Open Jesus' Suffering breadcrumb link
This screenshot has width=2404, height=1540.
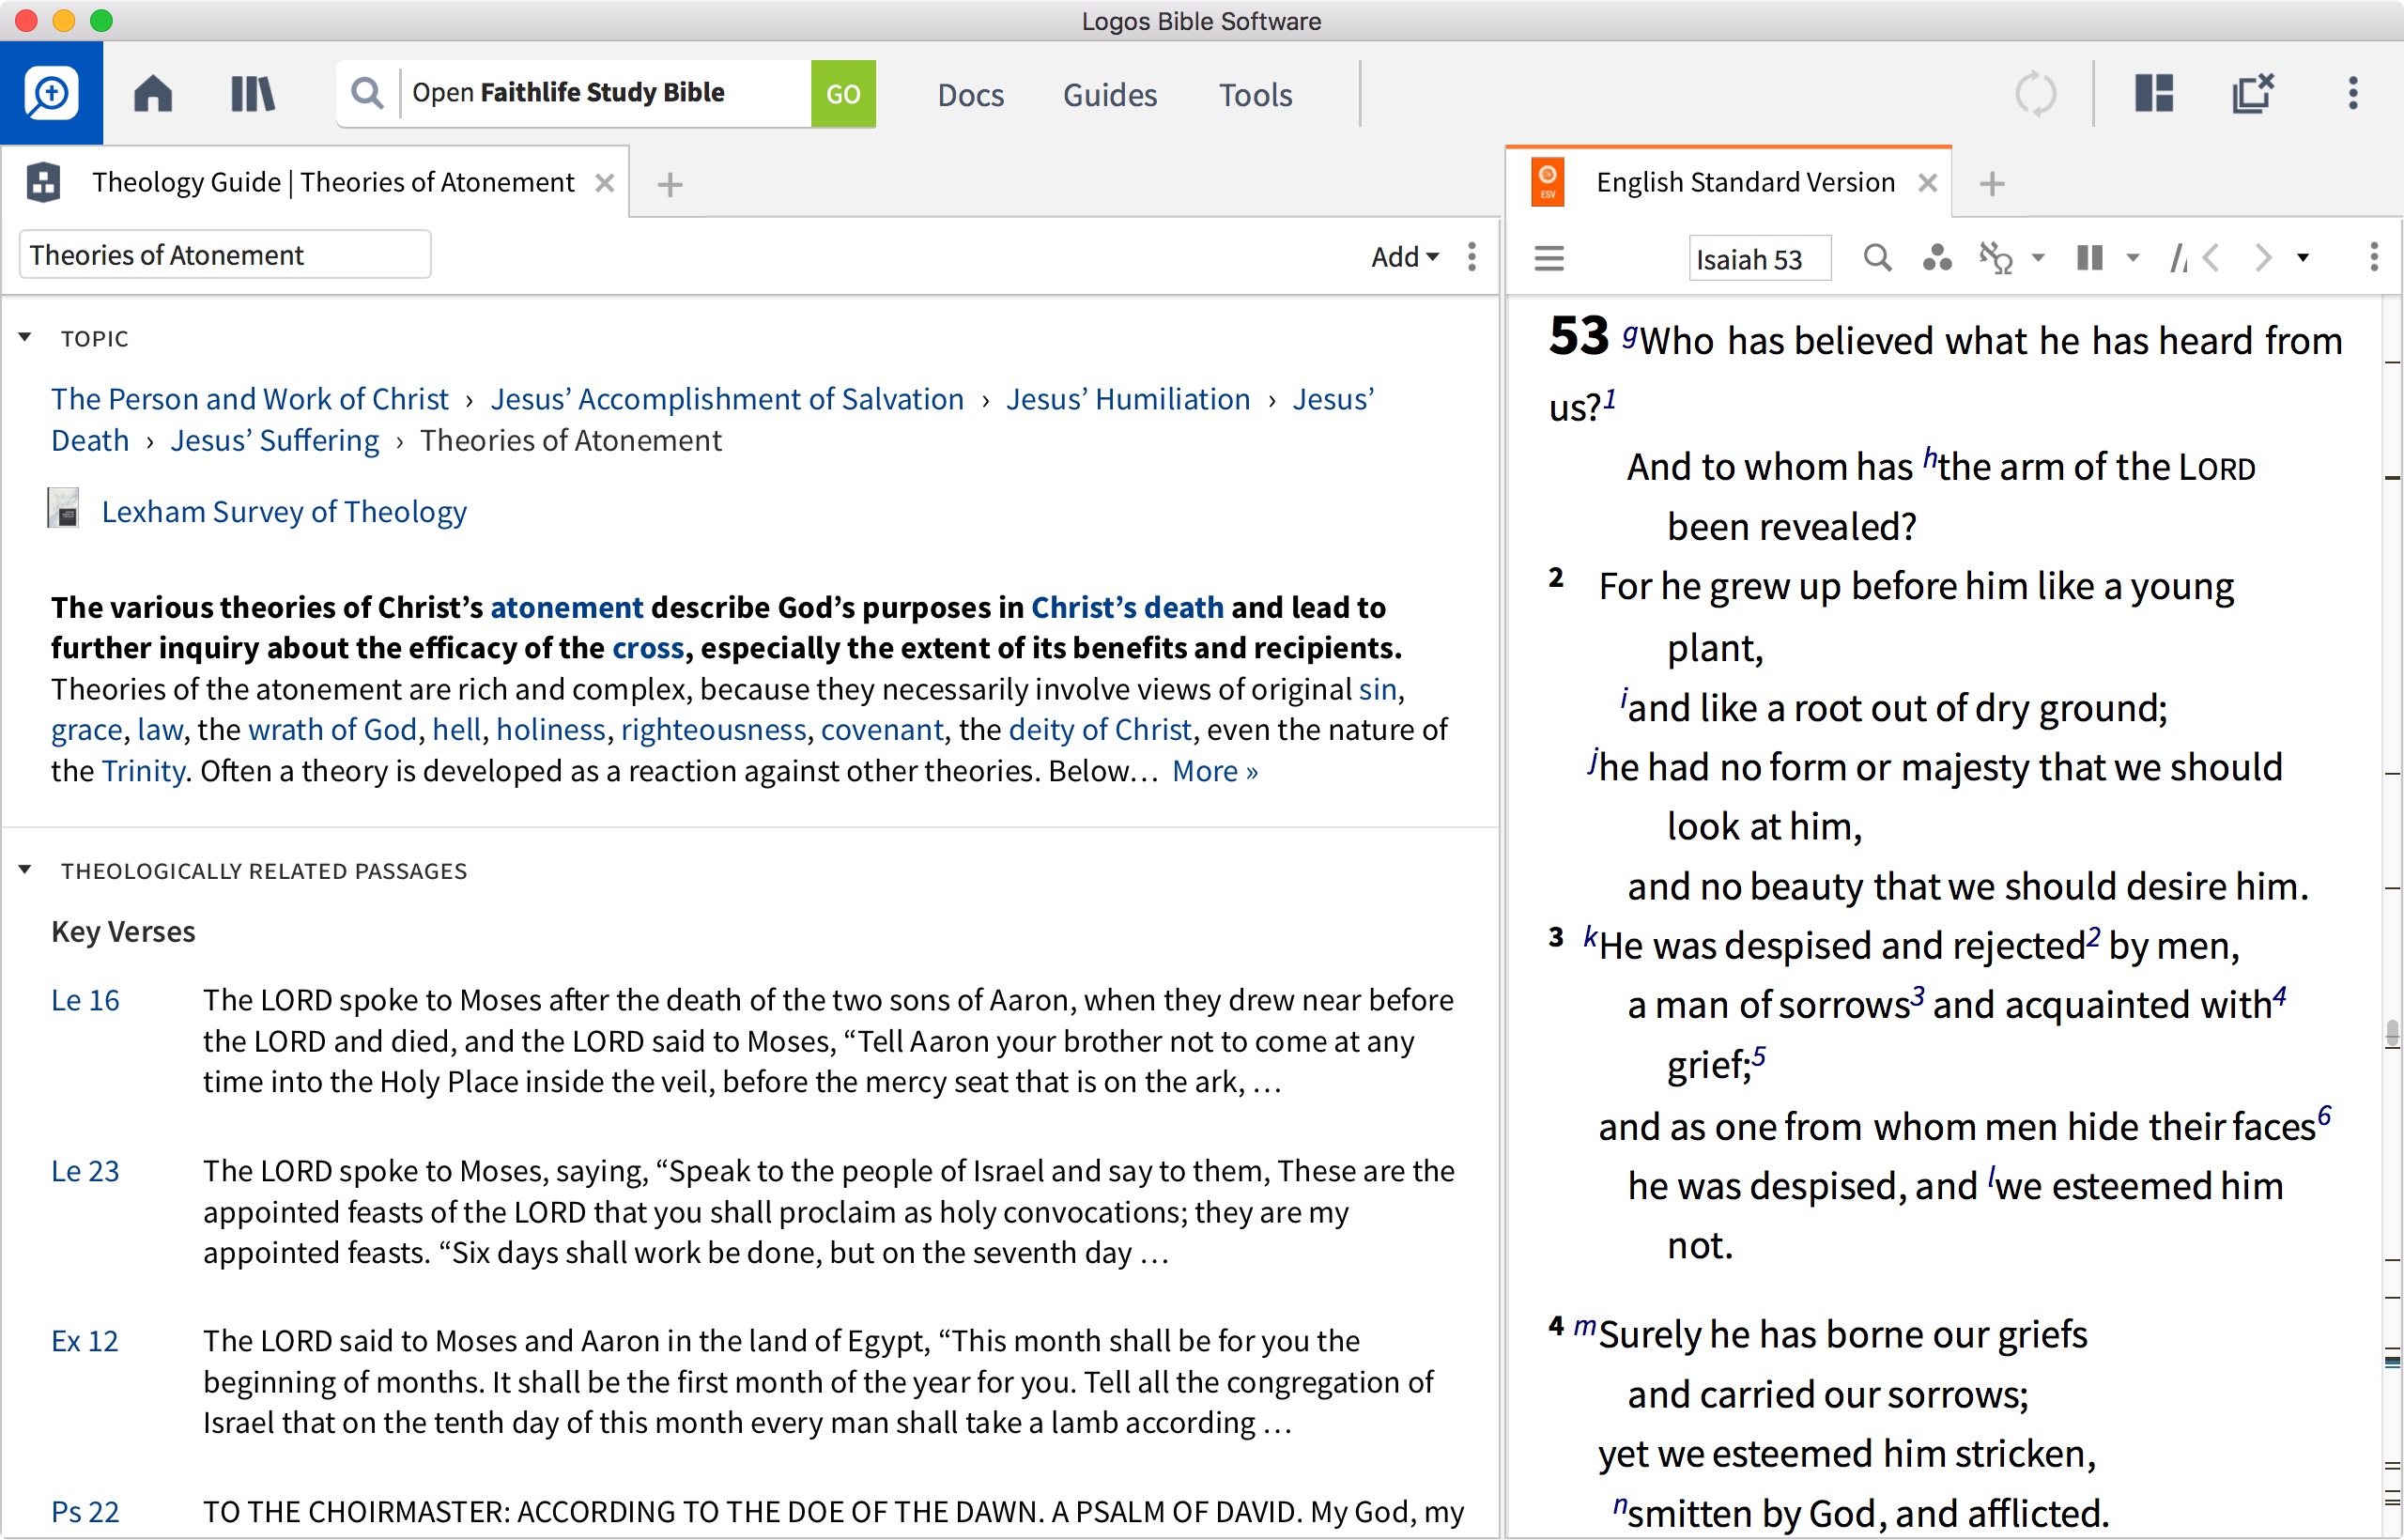pyautogui.click(x=275, y=440)
